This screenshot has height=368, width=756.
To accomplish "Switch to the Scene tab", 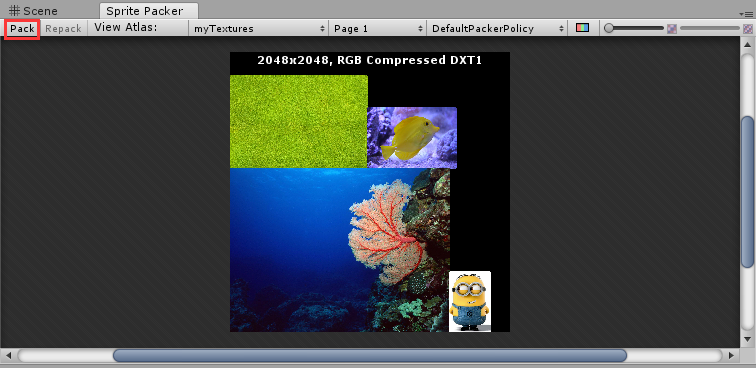I will coord(34,11).
